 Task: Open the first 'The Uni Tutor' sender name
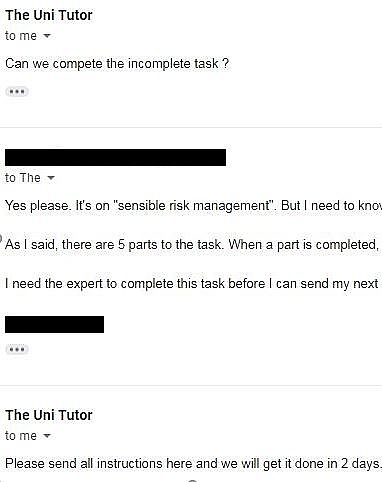click(x=49, y=15)
